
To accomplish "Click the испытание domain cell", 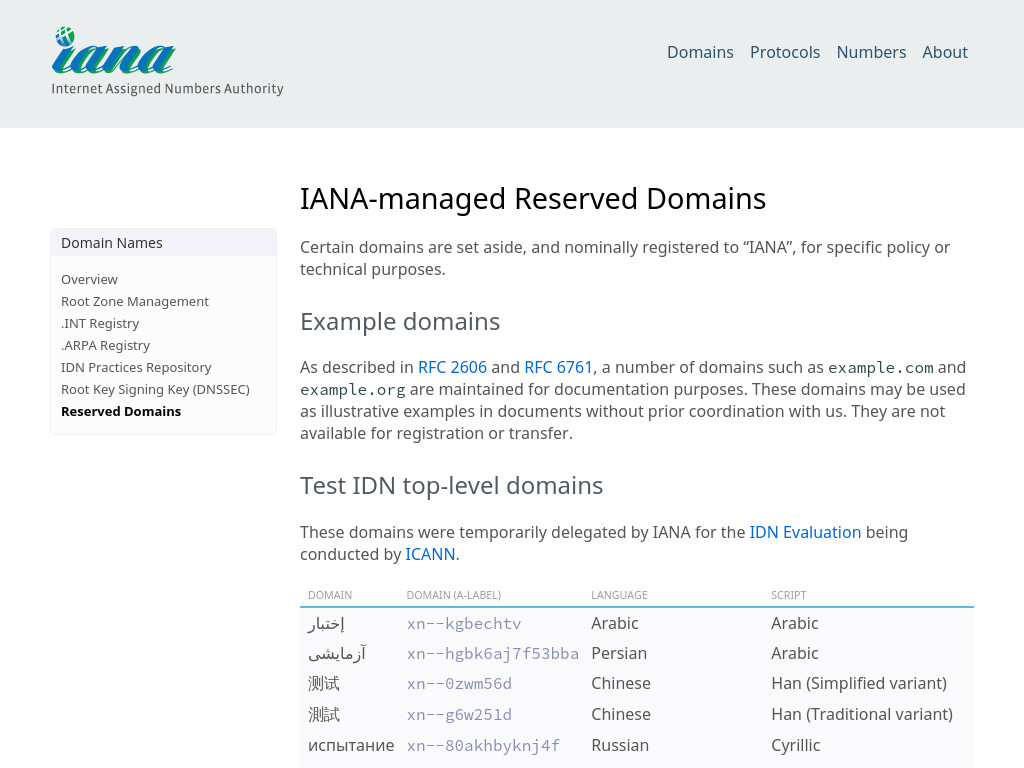I will [x=351, y=745].
